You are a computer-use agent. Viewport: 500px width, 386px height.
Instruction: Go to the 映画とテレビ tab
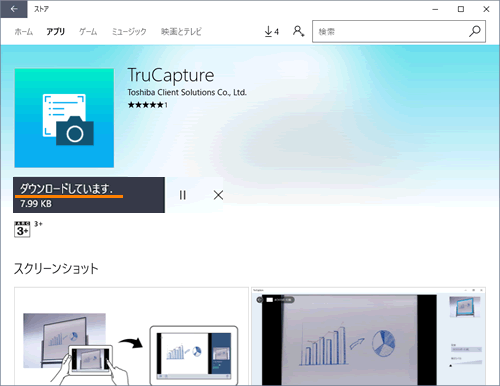coord(181,32)
